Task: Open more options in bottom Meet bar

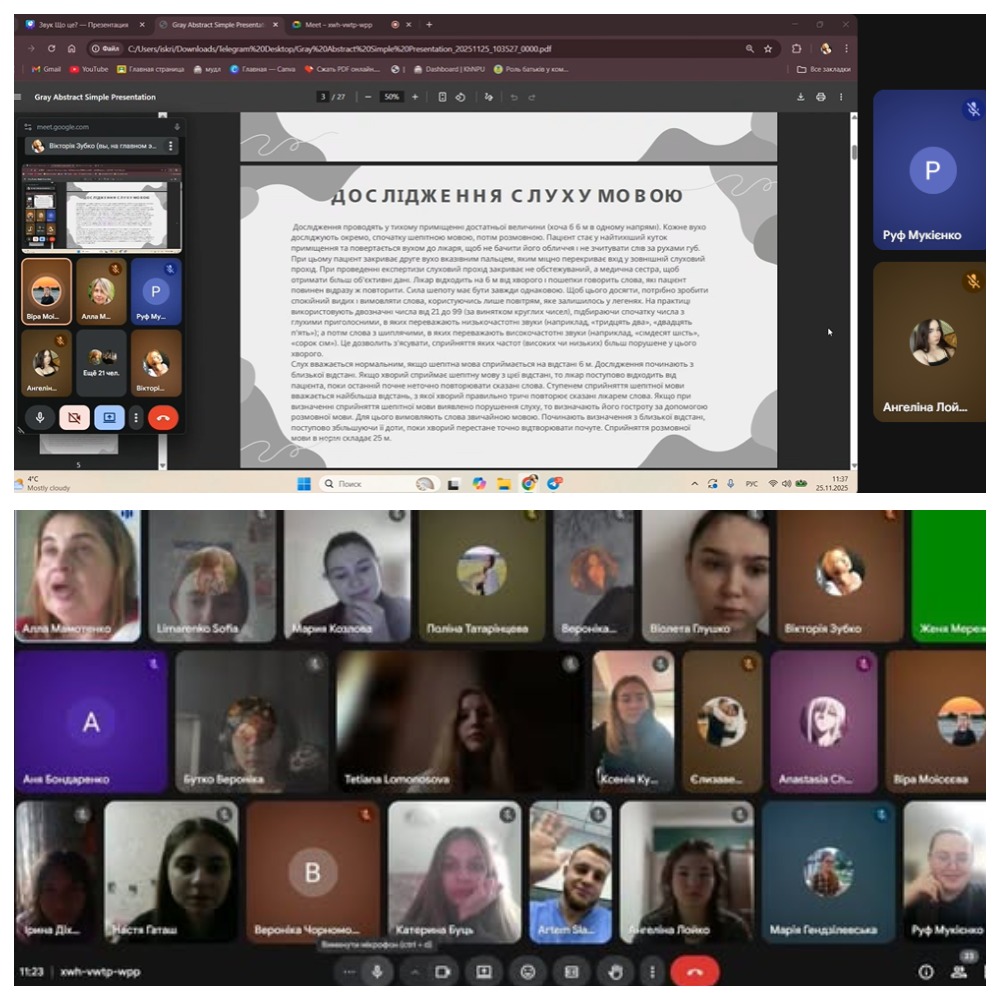Action: [652, 971]
